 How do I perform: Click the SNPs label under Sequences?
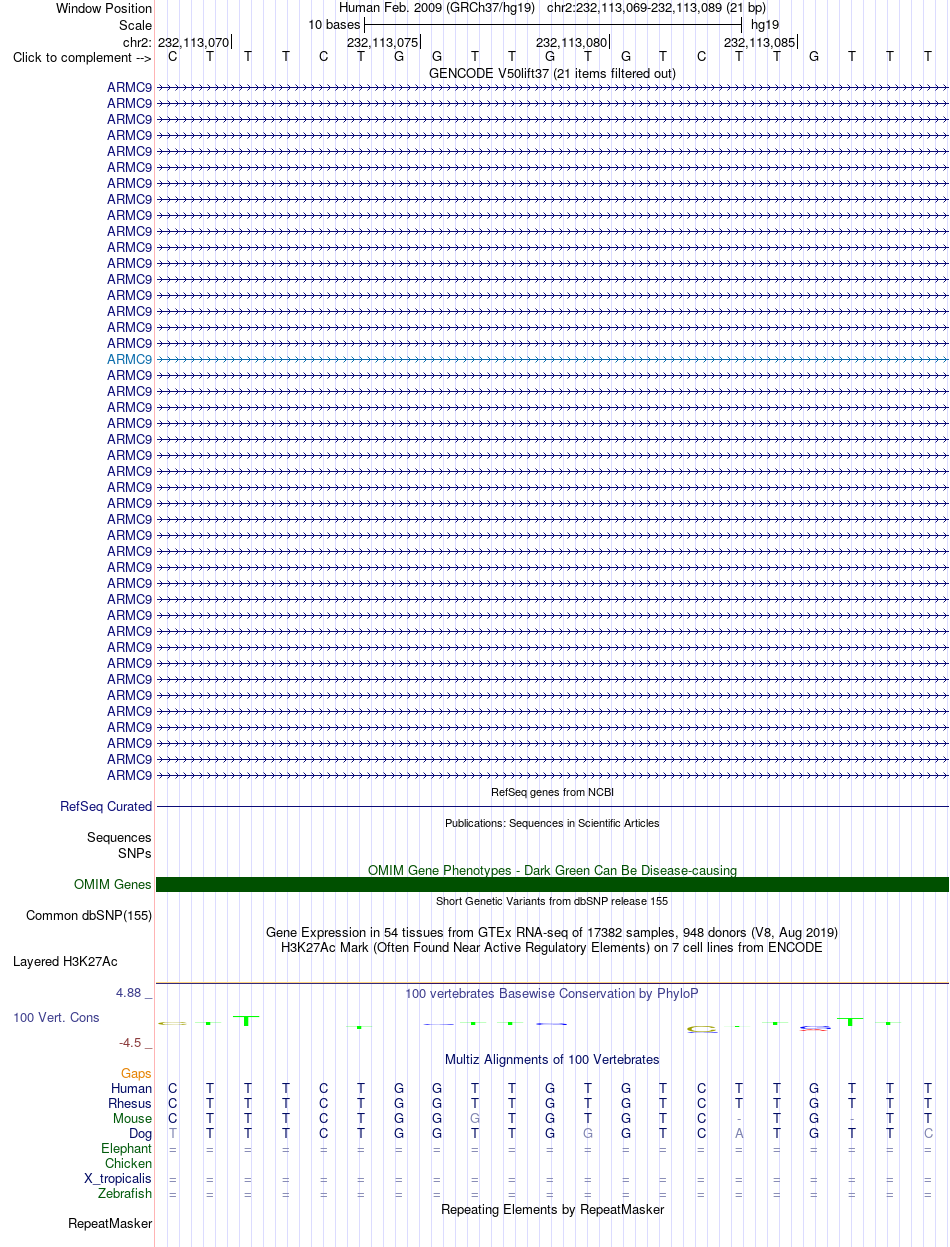pyautogui.click(x=135, y=854)
